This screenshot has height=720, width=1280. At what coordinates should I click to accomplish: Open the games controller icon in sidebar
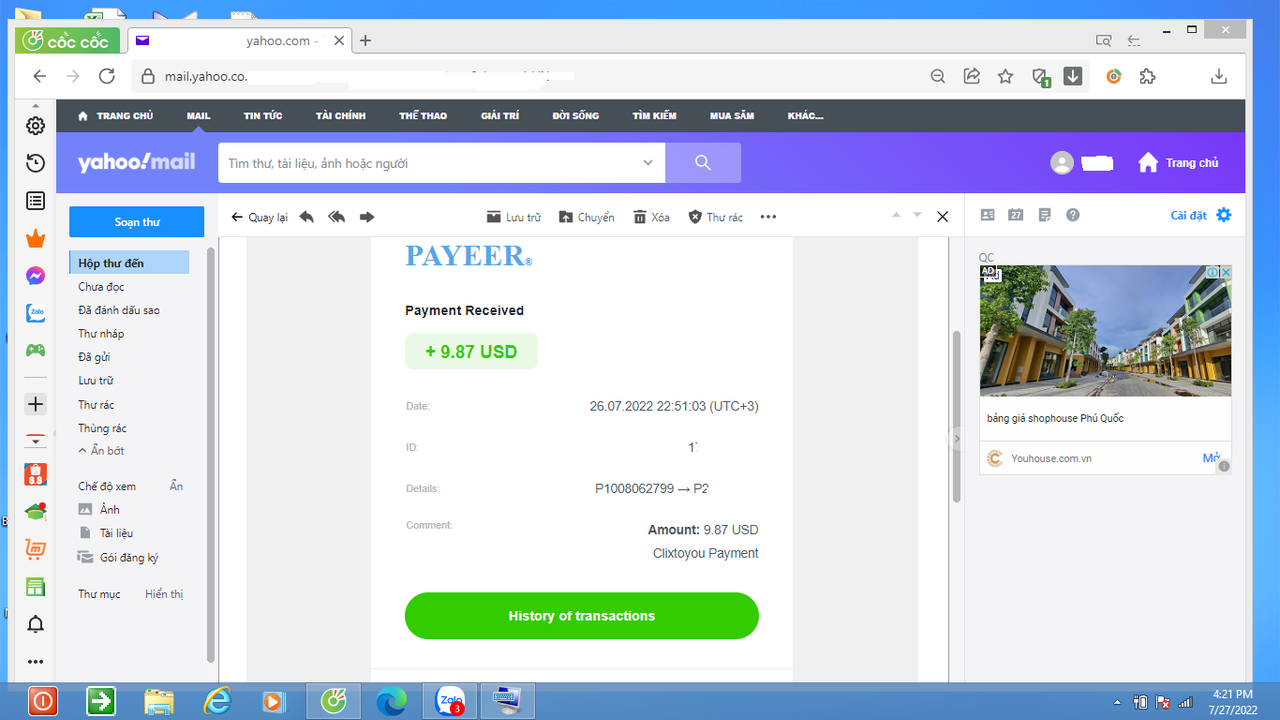coord(35,350)
